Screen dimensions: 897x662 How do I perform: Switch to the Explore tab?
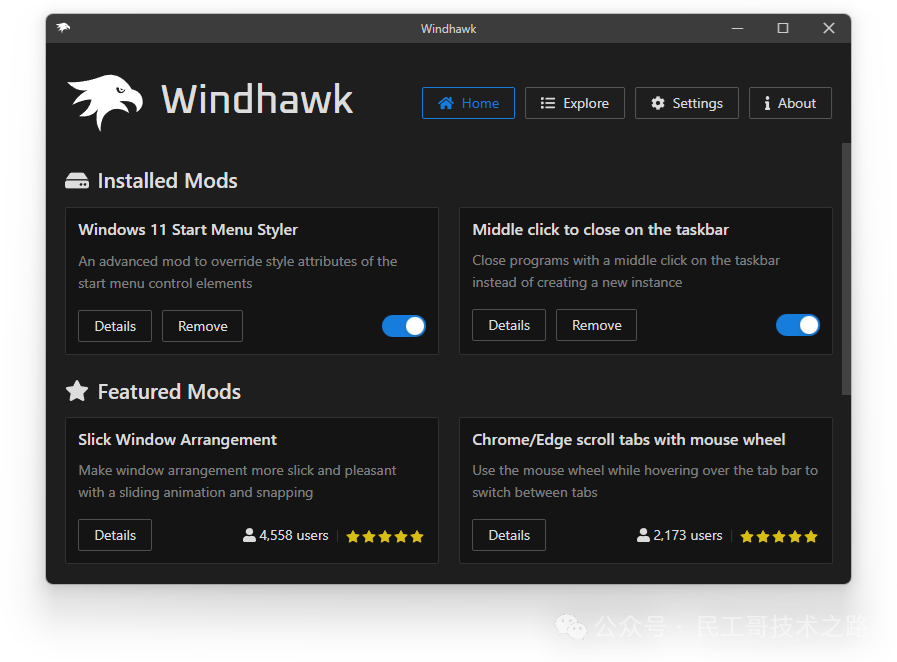(575, 103)
